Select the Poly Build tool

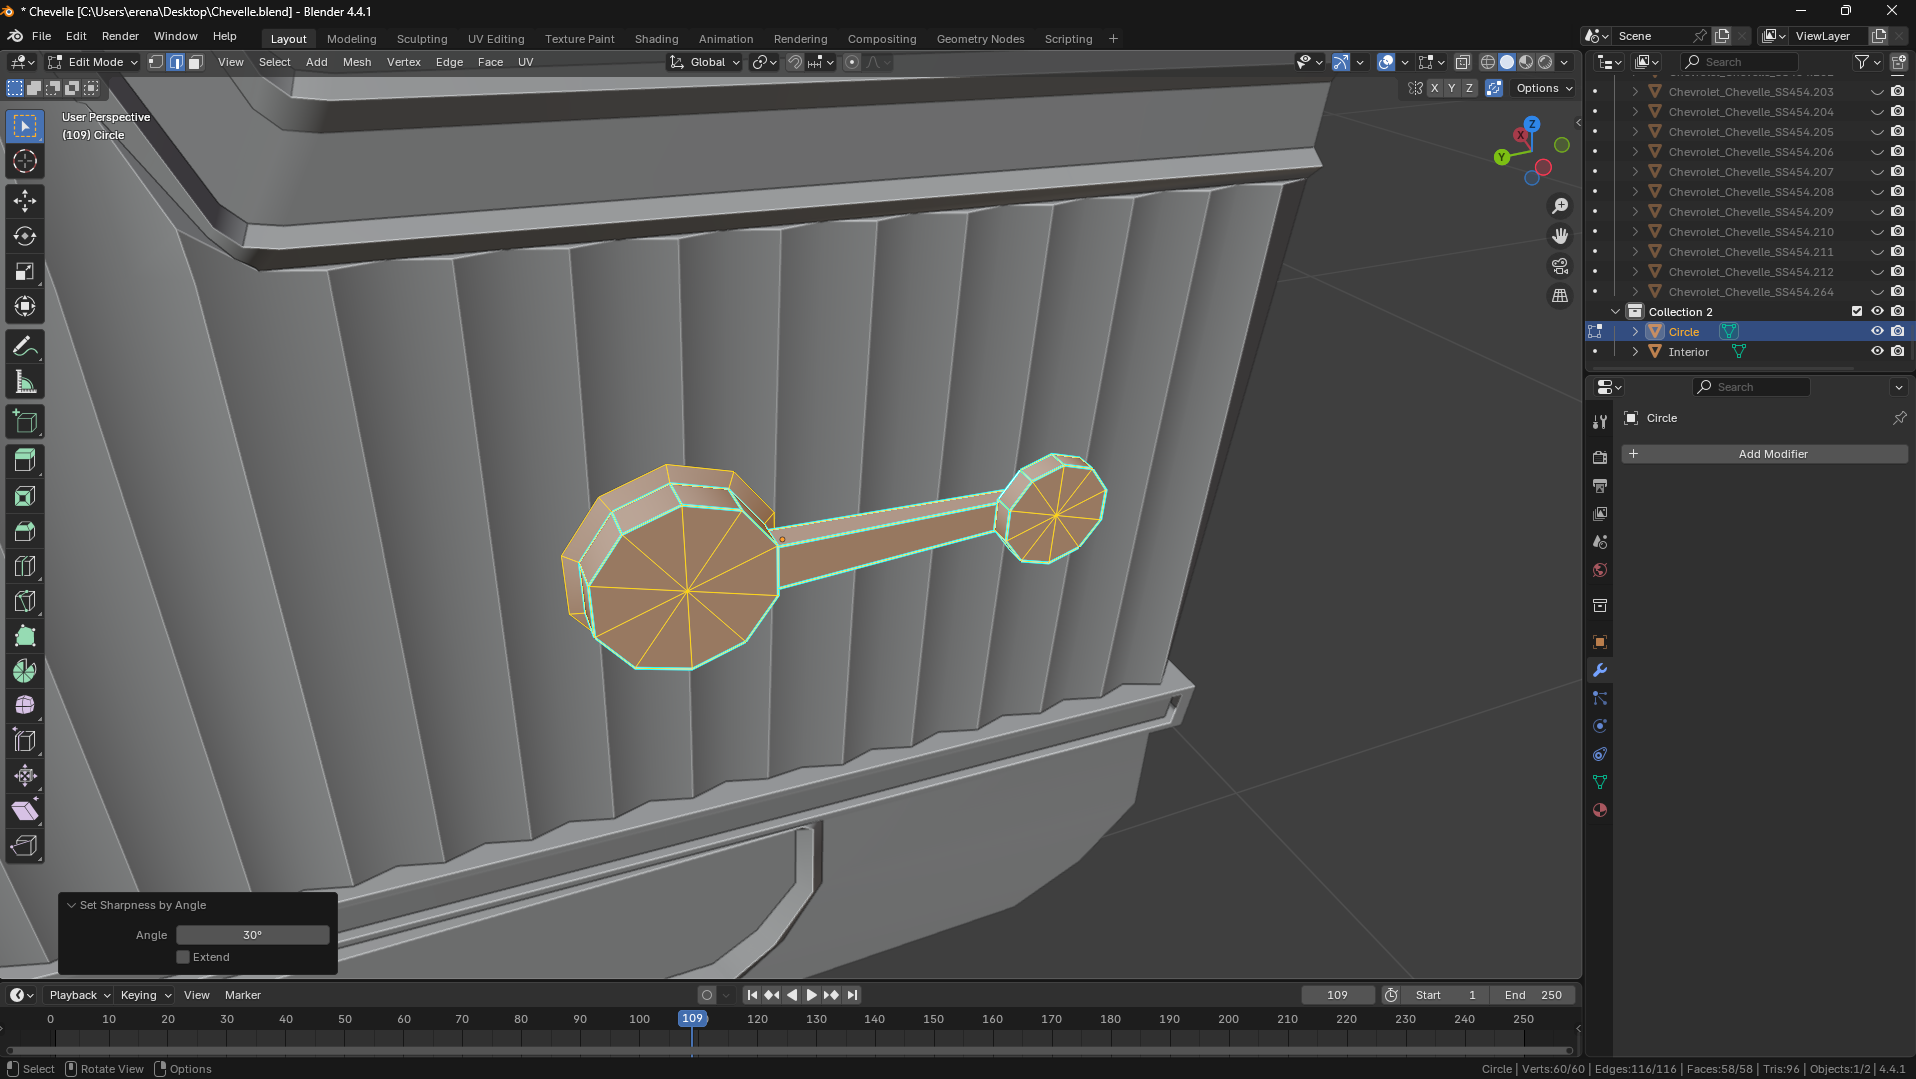25,636
